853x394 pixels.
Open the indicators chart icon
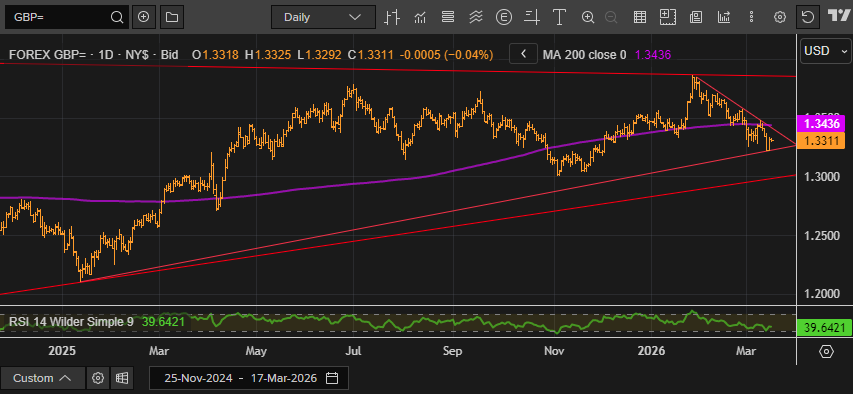click(420, 17)
